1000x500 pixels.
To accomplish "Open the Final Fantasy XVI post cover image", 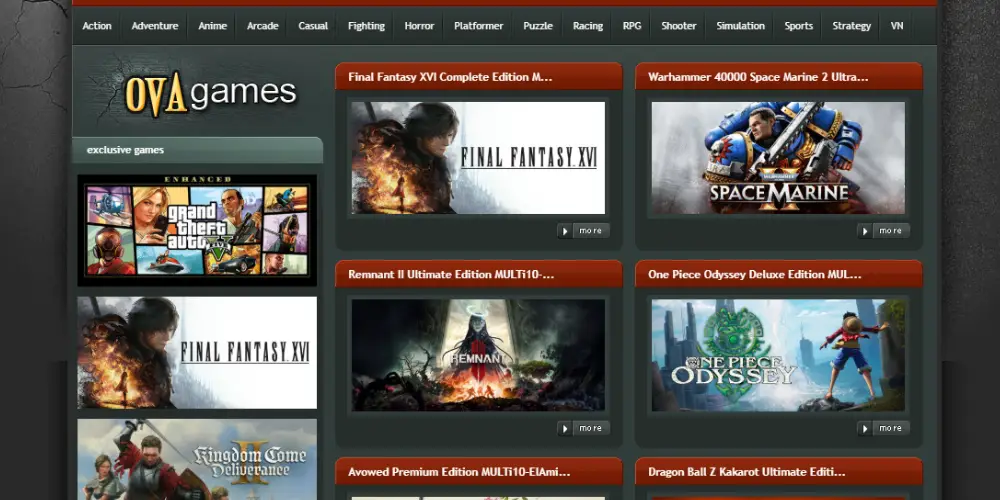I will [x=478, y=158].
